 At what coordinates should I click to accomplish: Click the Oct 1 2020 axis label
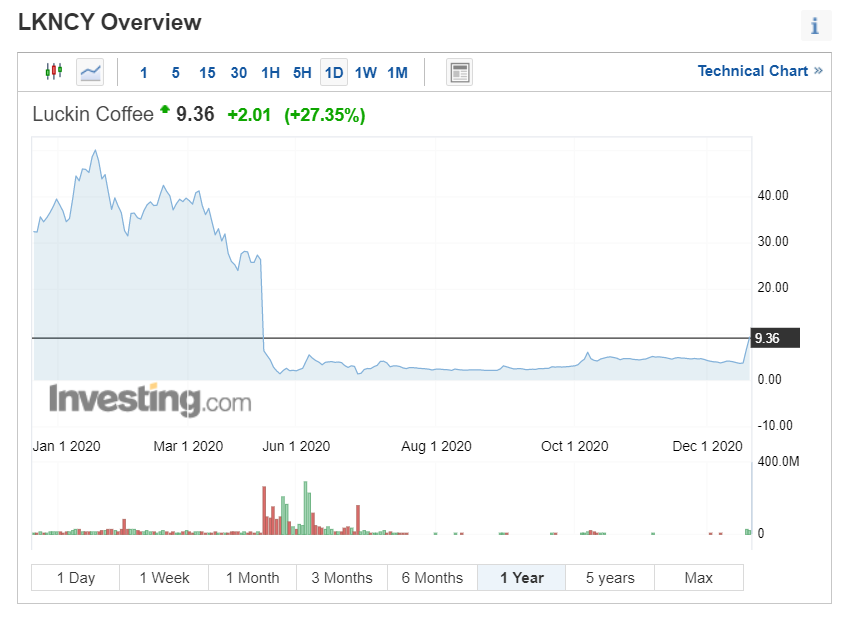[575, 446]
